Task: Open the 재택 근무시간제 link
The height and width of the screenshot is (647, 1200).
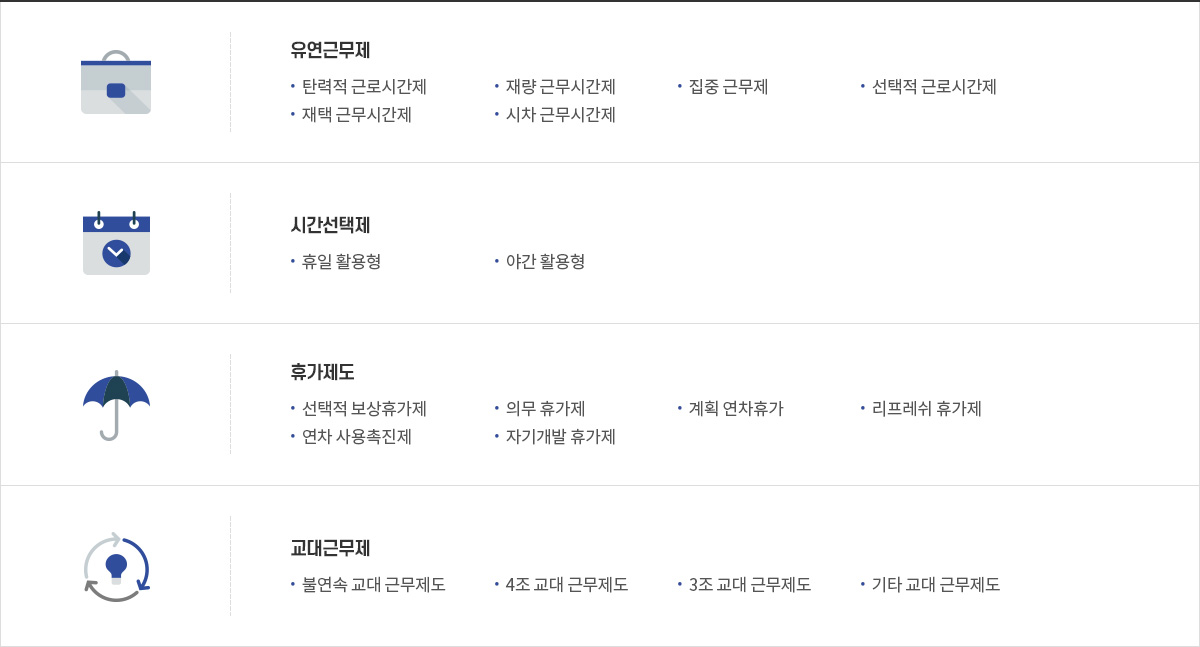Action: [356, 115]
